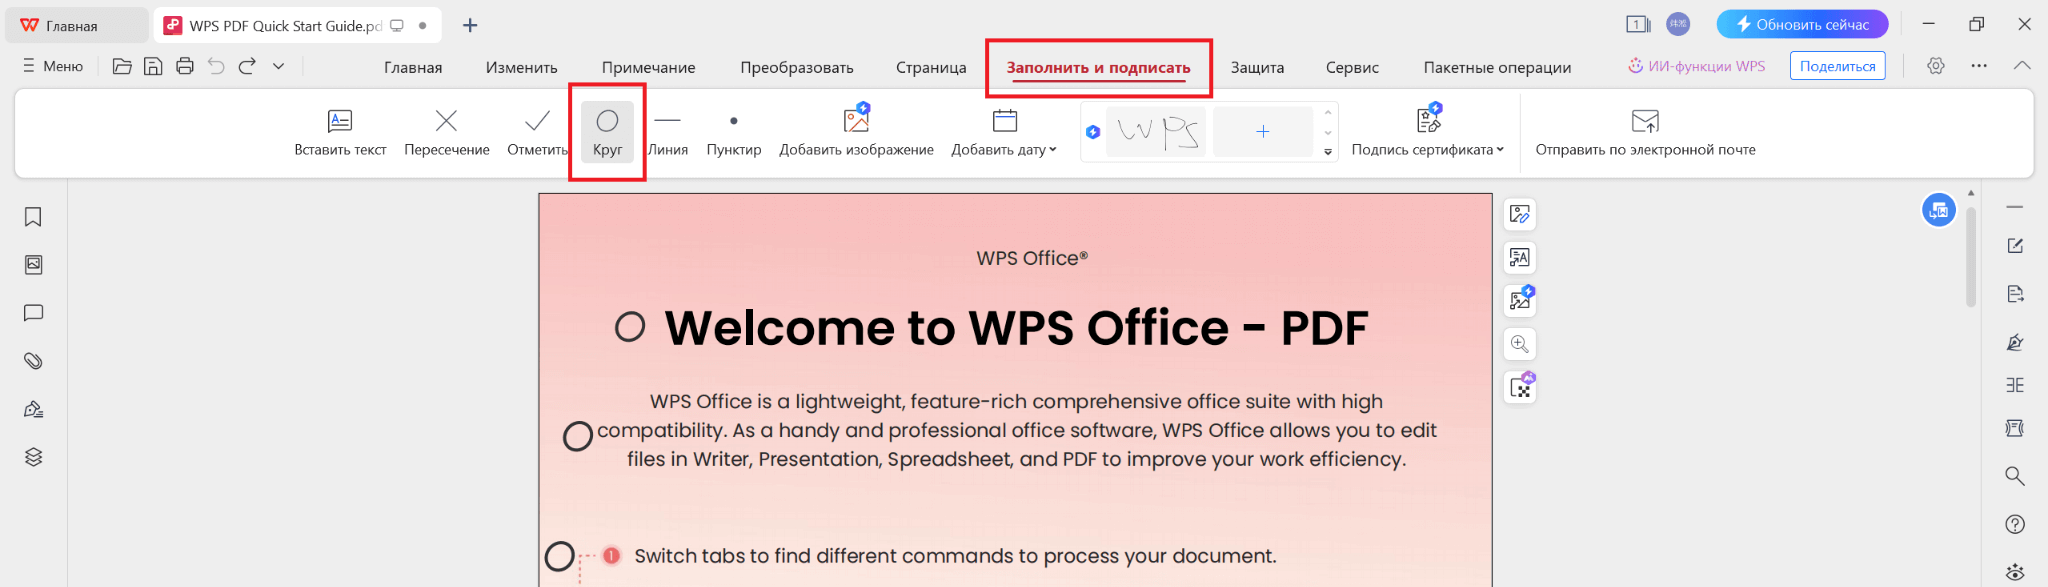
Task: Open the help question-mark icon
Action: coord(2015,524)
